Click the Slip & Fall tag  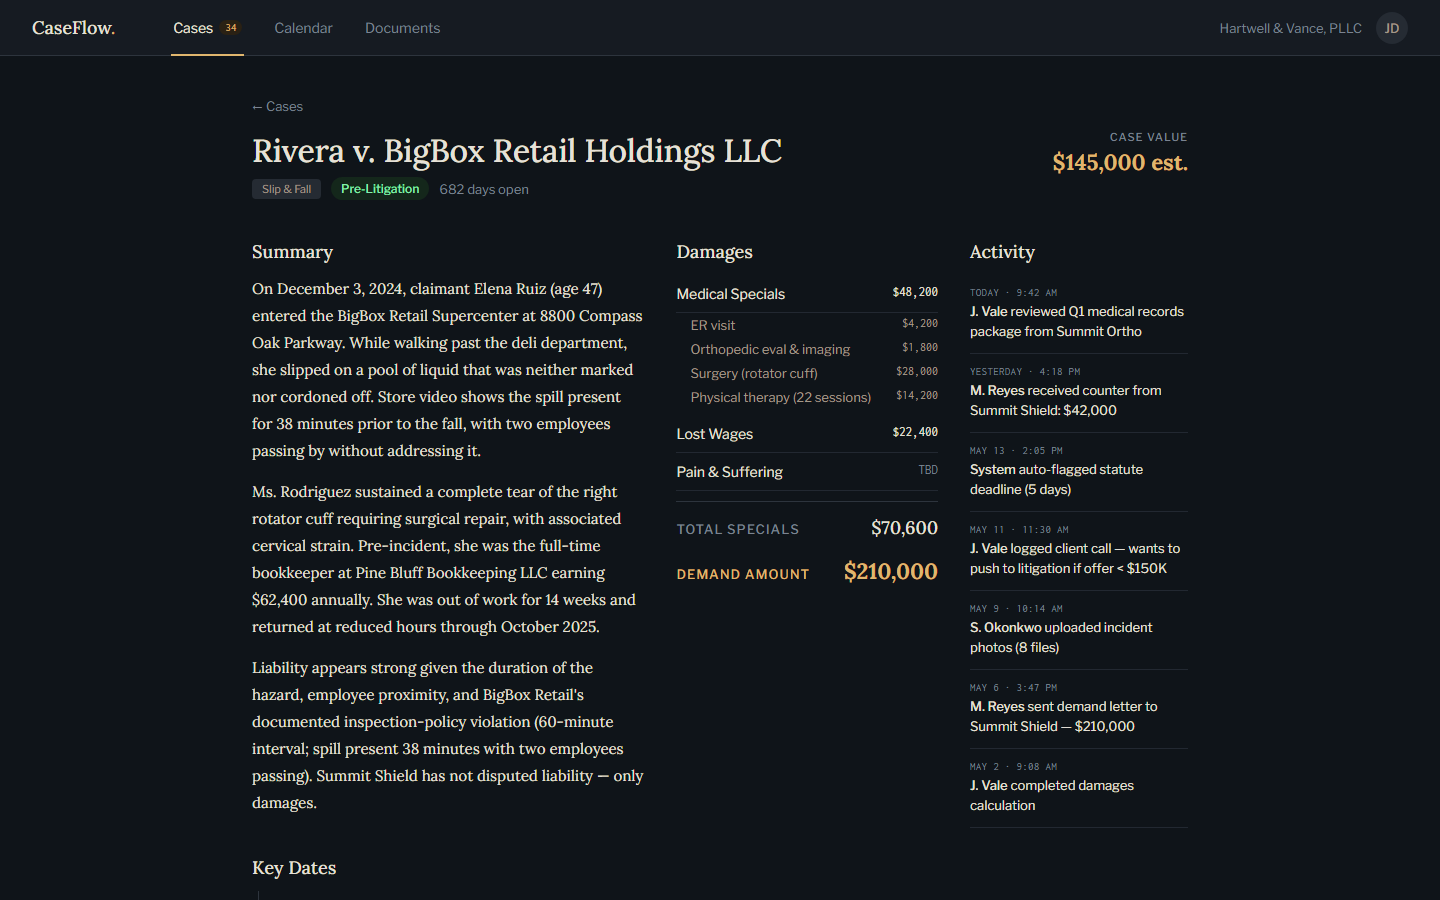pyautogui.click(x=286, y=189)
